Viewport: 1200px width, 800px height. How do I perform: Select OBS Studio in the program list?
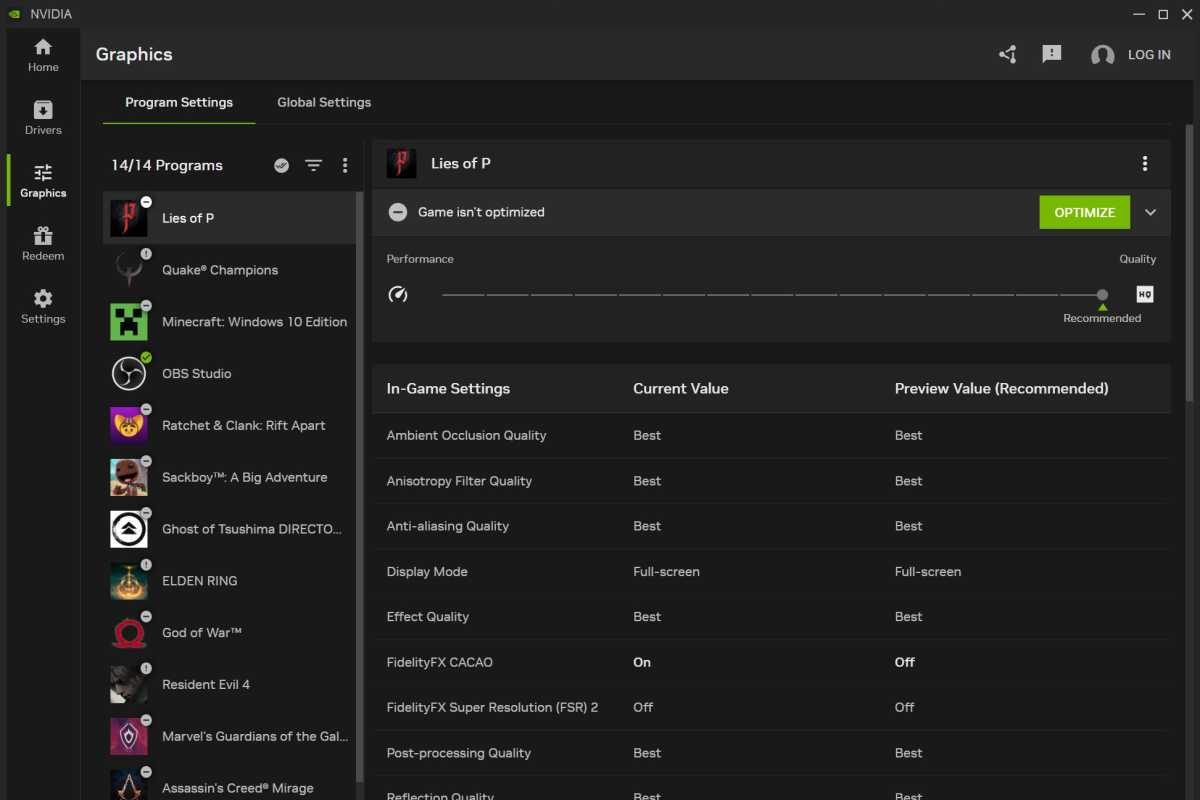point(196,373)
